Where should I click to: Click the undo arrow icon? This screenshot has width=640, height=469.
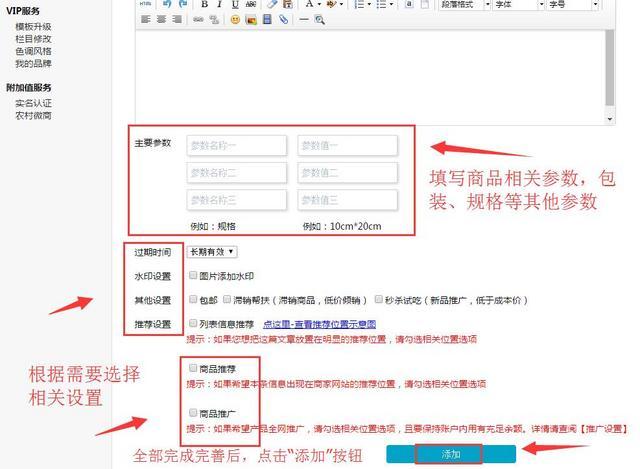167,4
